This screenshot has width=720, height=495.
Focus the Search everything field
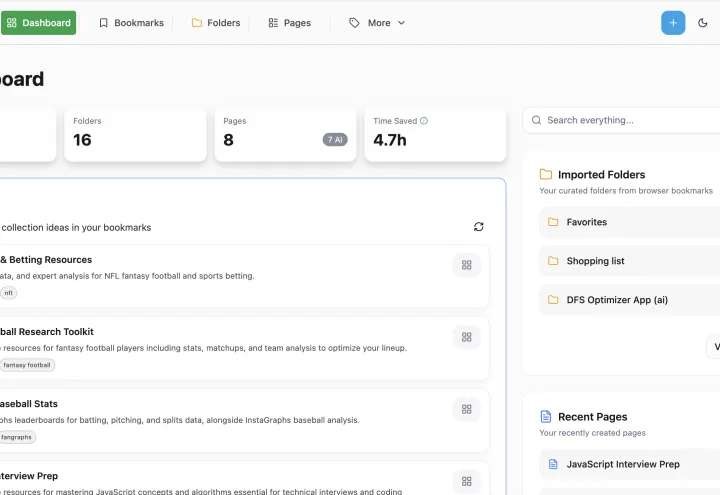click(621, 120)
